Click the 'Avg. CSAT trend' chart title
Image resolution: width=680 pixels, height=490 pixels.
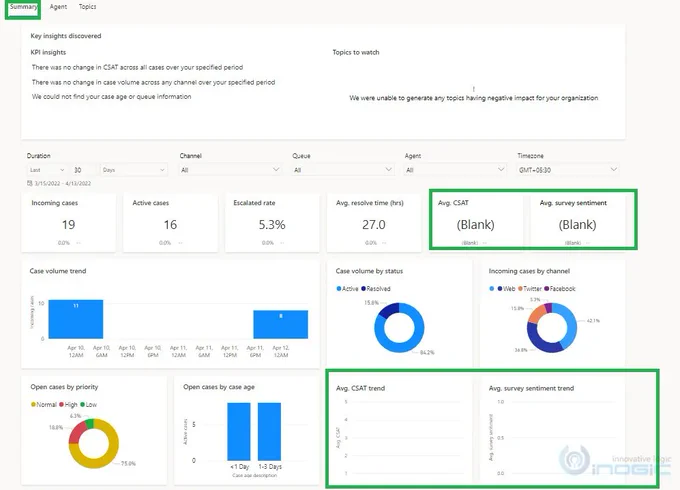(x=360, y=388)
